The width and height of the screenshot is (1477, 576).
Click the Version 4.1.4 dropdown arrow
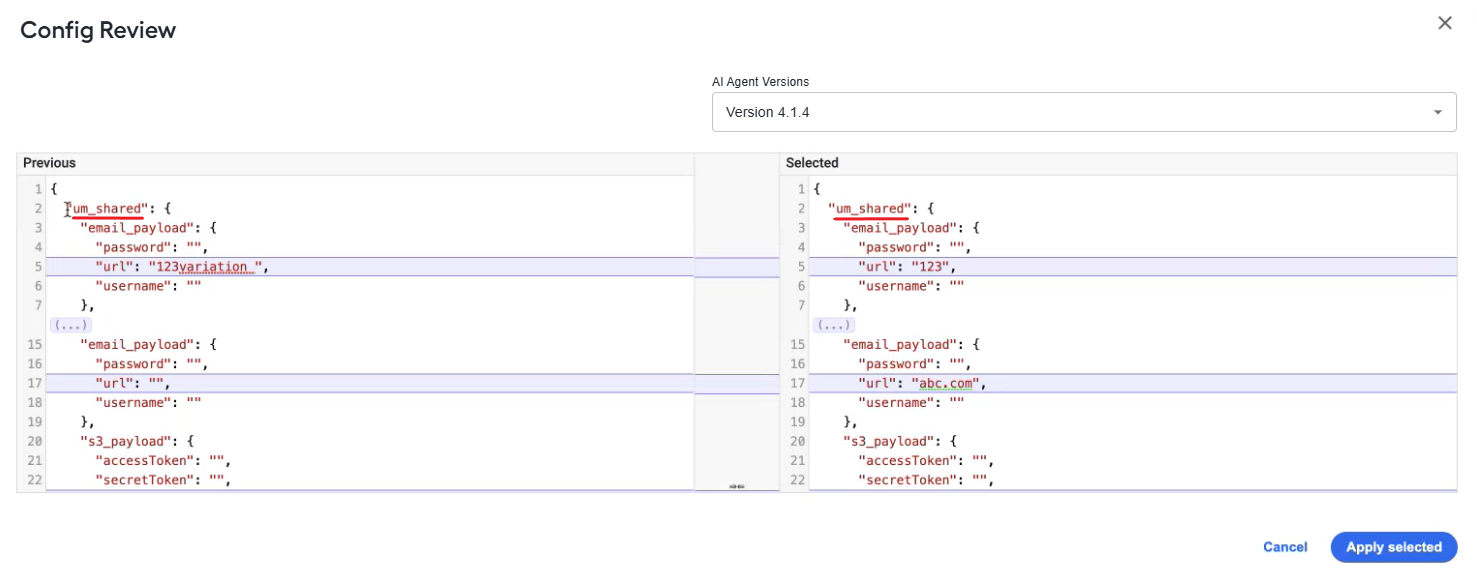point(1438,112)
